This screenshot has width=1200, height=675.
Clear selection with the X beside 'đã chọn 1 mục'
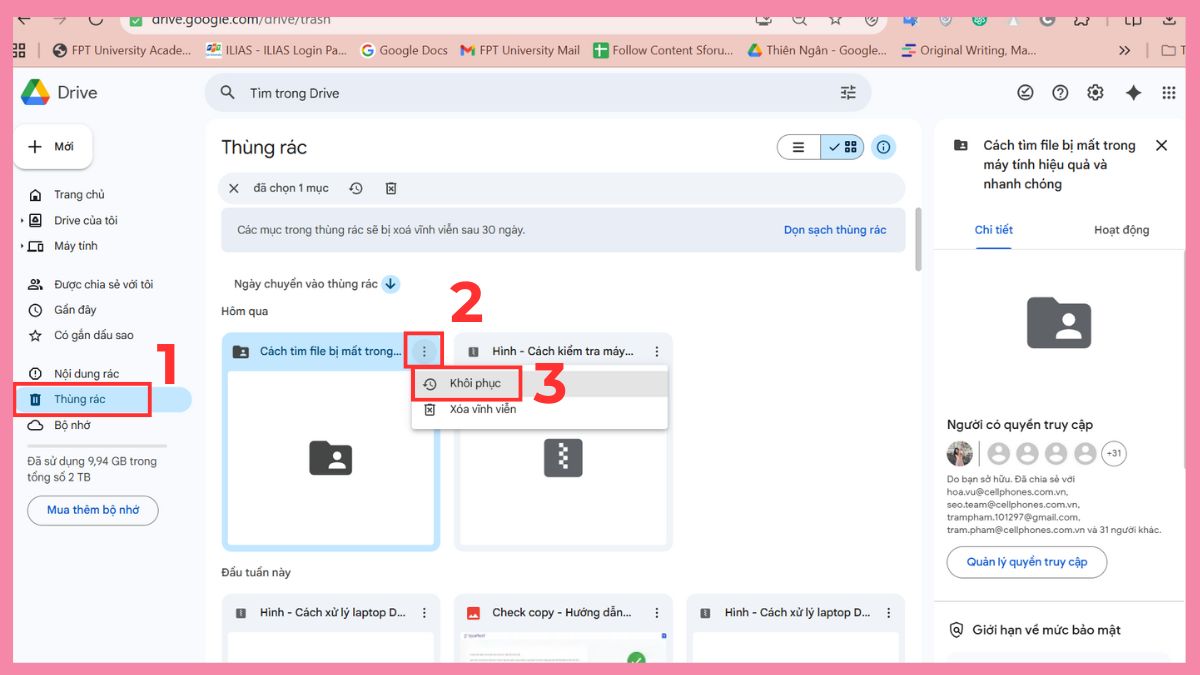234,188
